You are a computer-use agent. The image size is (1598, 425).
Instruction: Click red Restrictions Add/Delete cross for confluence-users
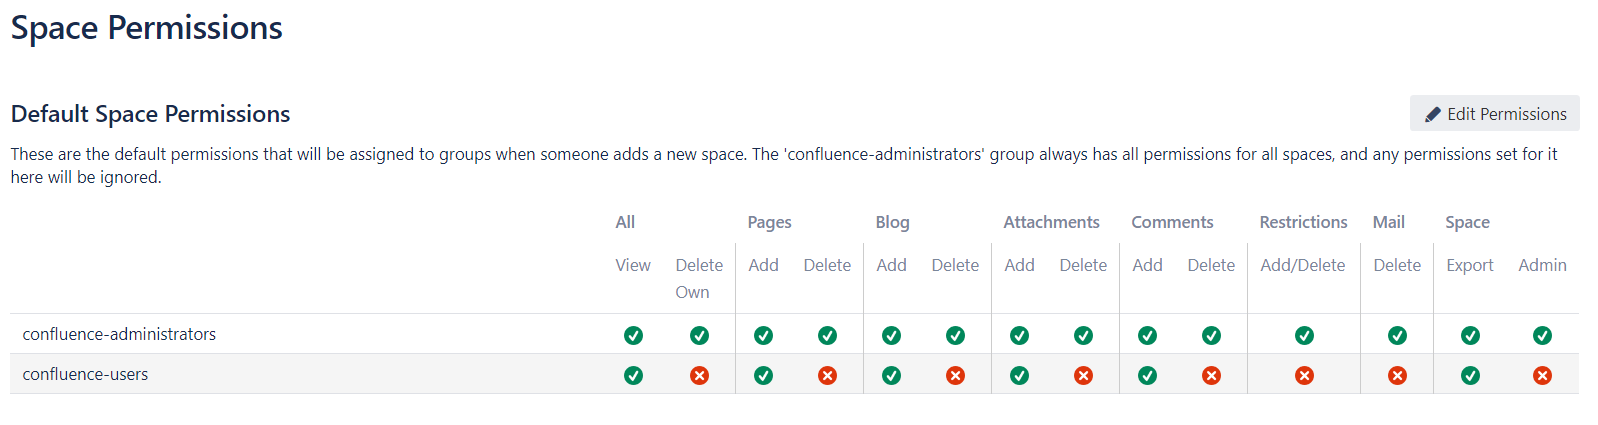tap(1304, 375)
